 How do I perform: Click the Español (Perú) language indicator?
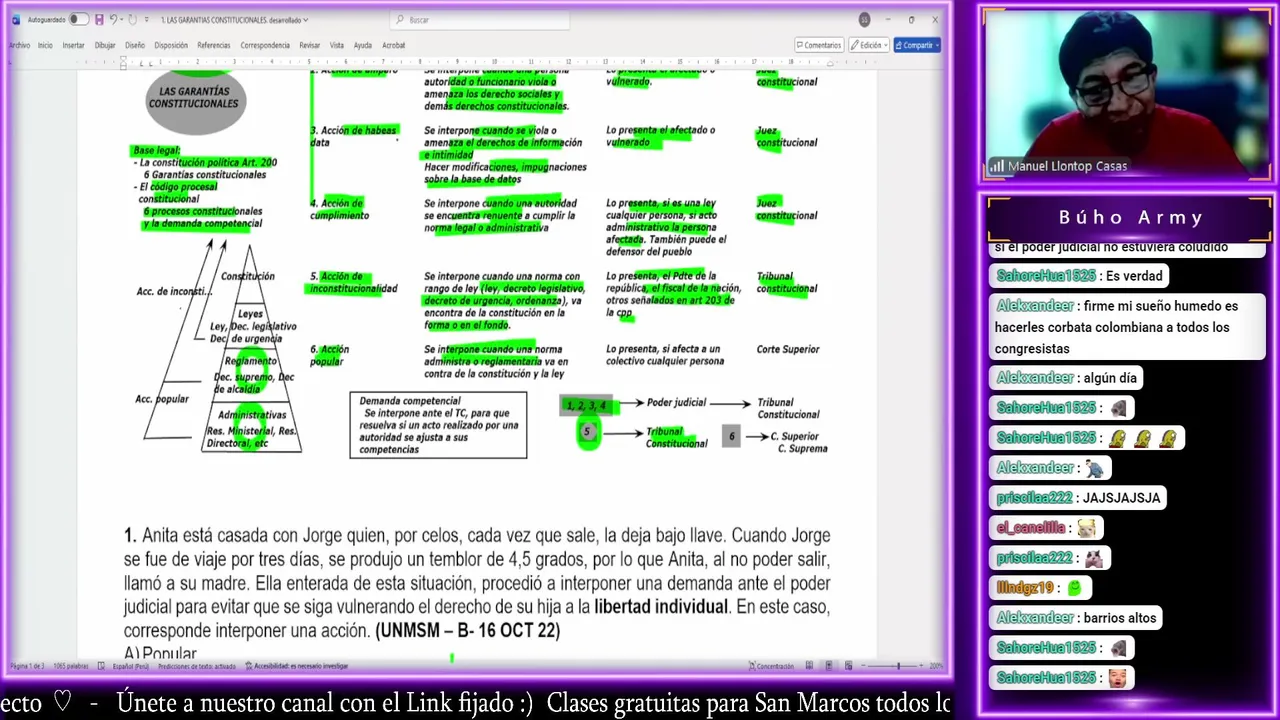pyautogui.click(x=131, y=666)
